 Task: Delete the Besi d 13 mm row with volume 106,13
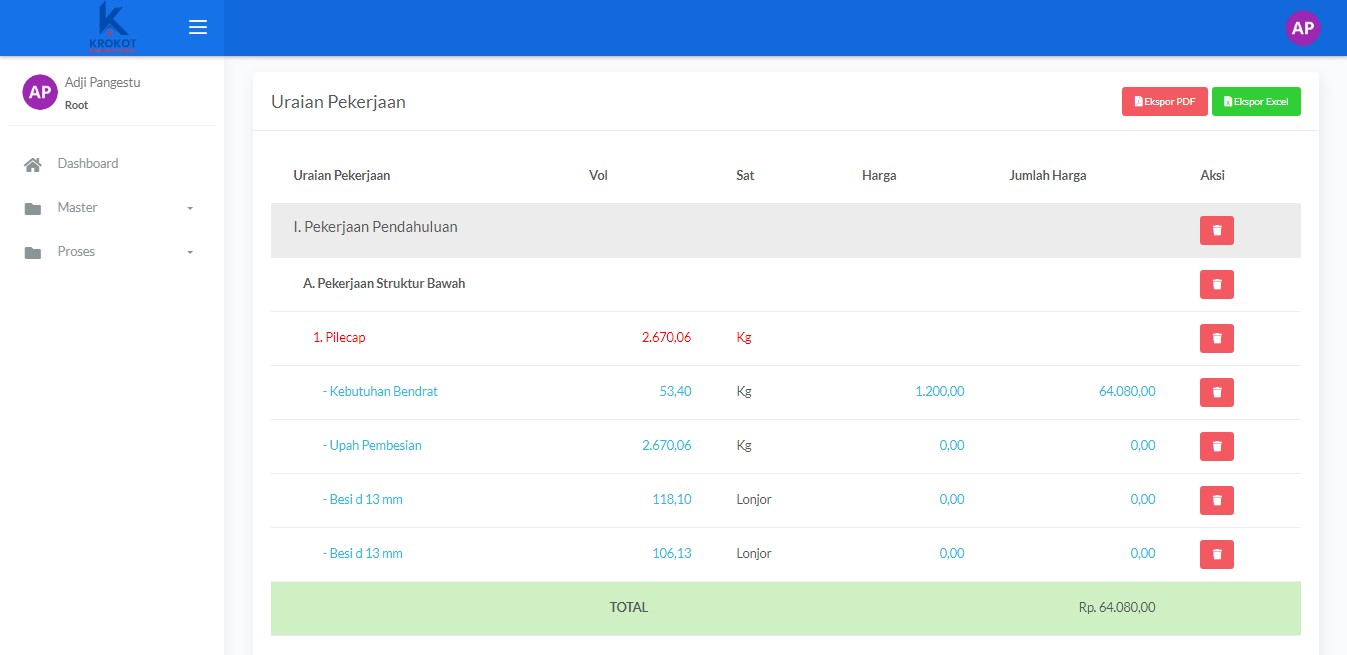[1216, 554]
